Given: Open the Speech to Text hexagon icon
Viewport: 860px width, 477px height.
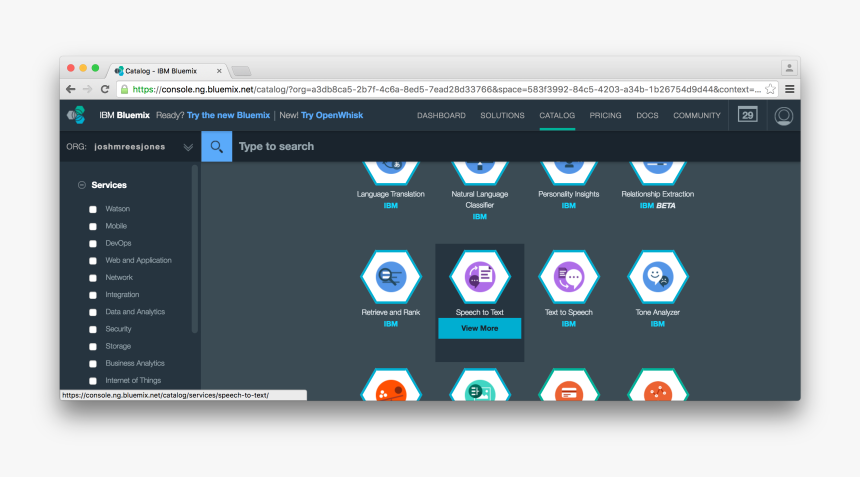Looking at the screenshot, I should (480, 277).
